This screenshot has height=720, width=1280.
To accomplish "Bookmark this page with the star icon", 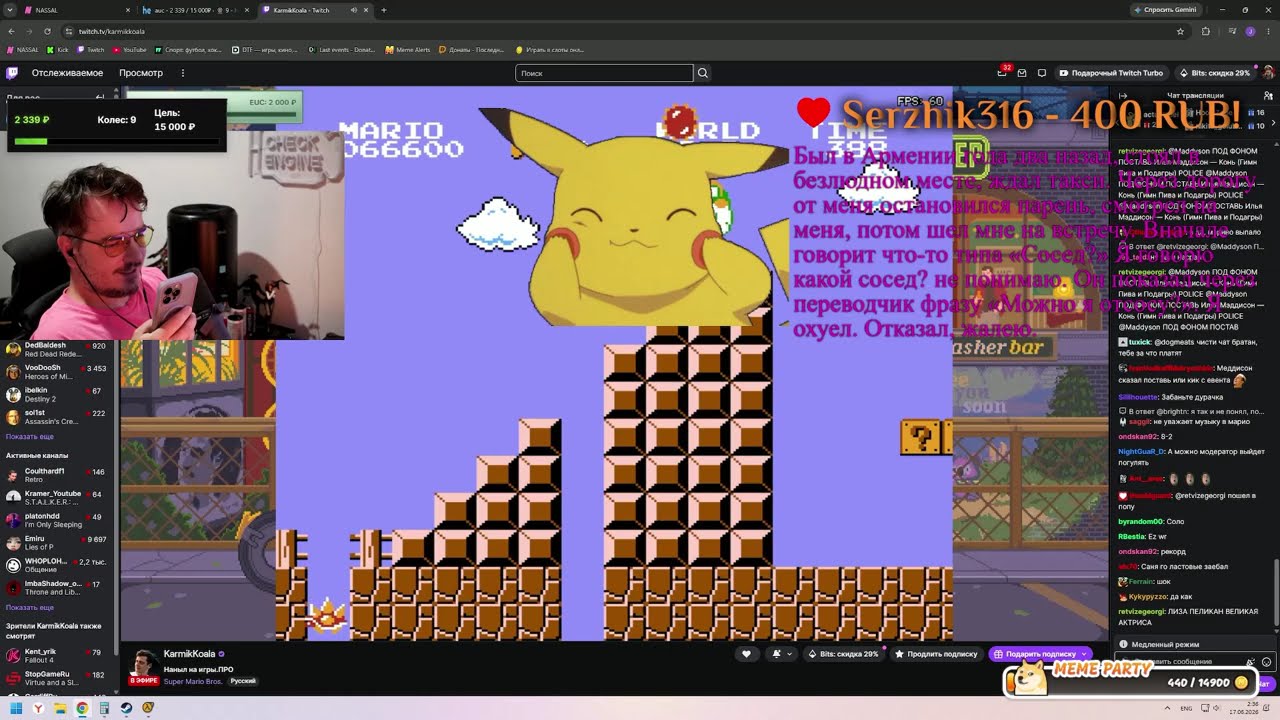I will click(1180, 31).
